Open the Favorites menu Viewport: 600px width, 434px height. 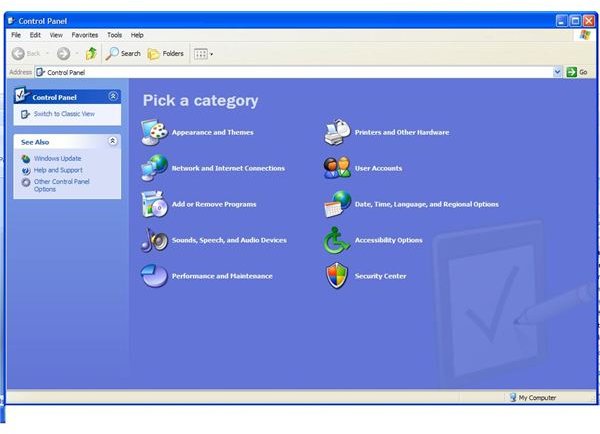(x=85, y=35)
